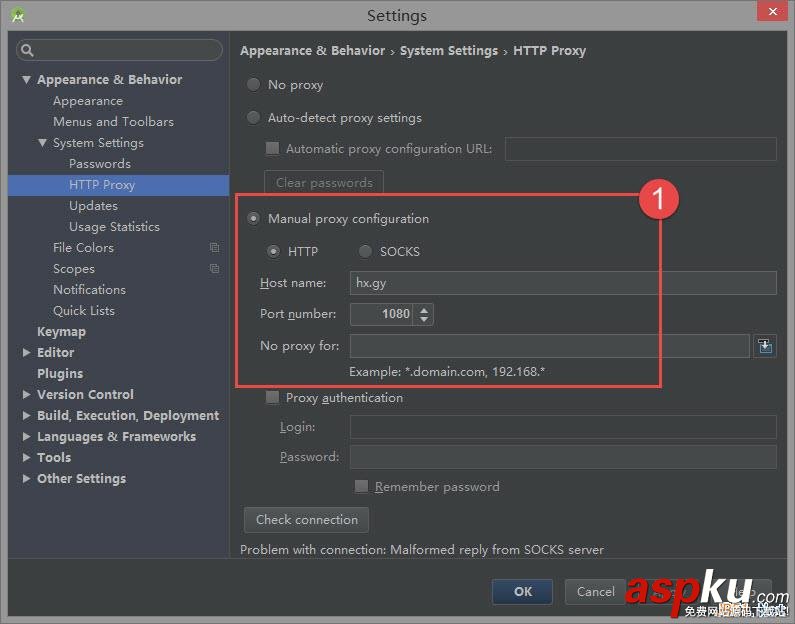Open the Plugins settings page

point(60,374)
